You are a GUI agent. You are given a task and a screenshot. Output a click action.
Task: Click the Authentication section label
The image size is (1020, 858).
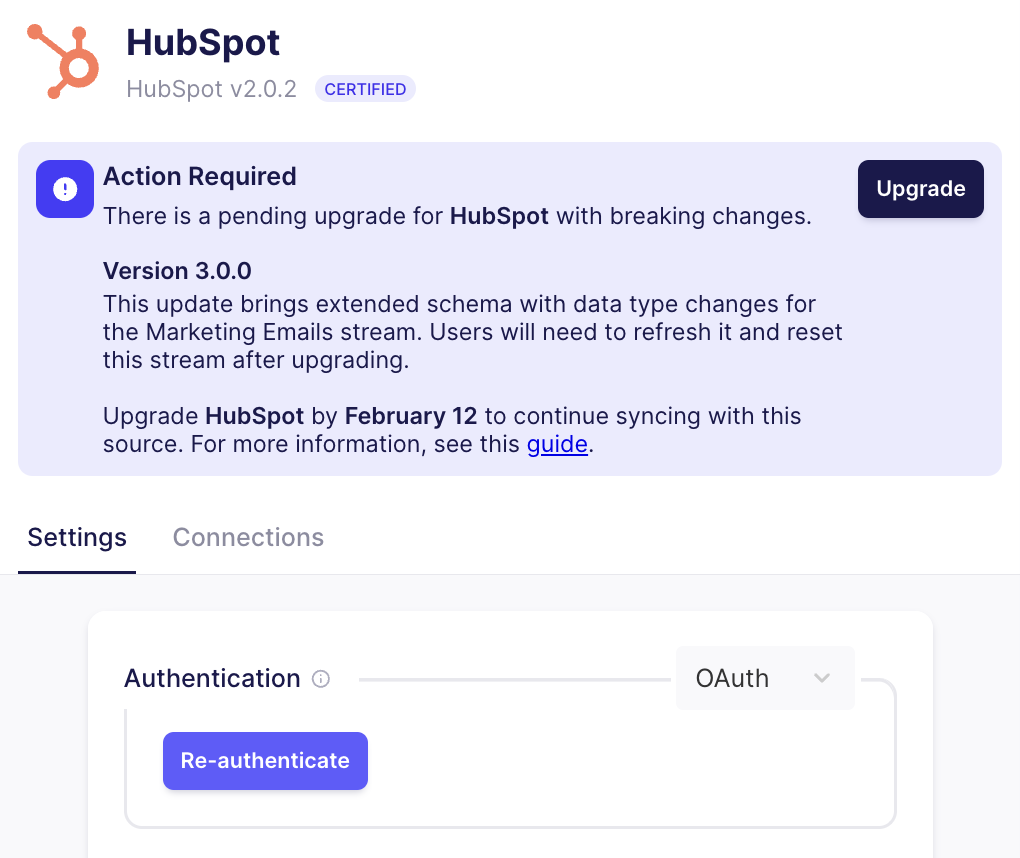[211, 679]
